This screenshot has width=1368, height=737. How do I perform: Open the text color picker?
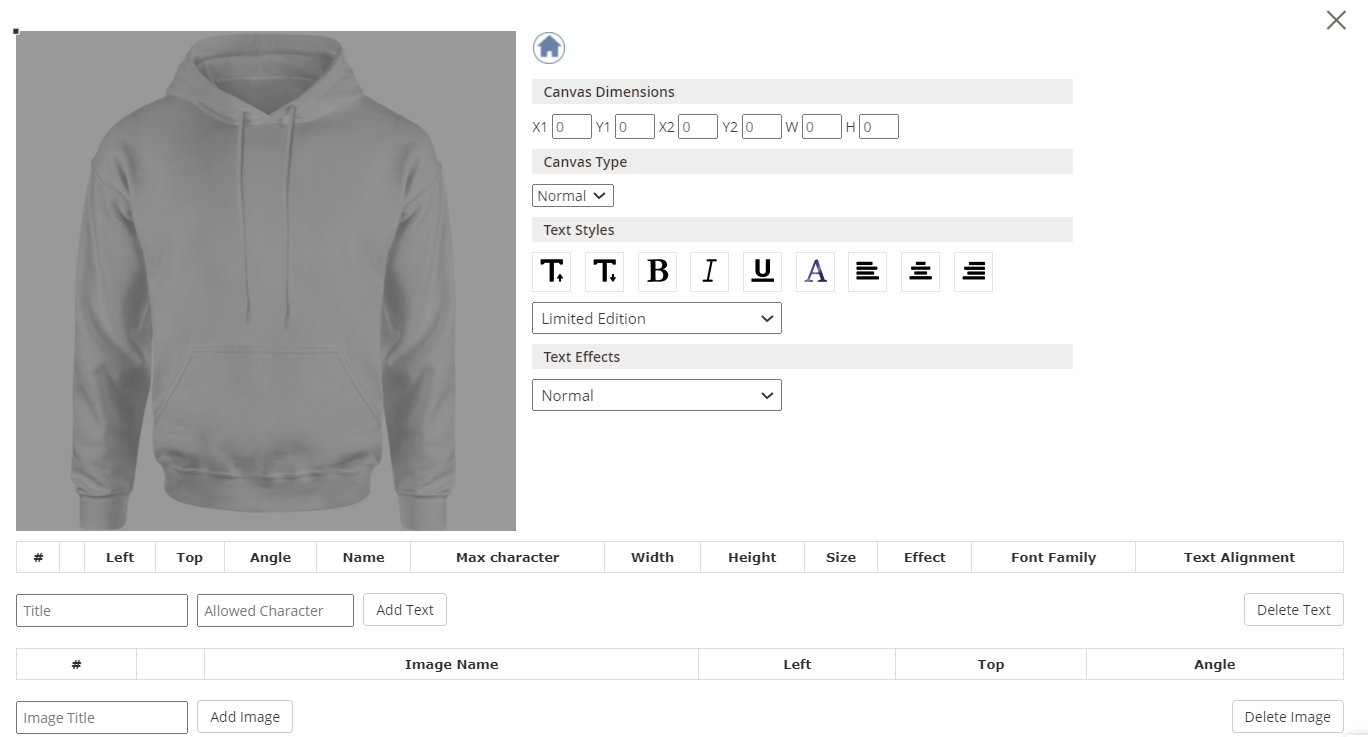[x=815, y=271]
